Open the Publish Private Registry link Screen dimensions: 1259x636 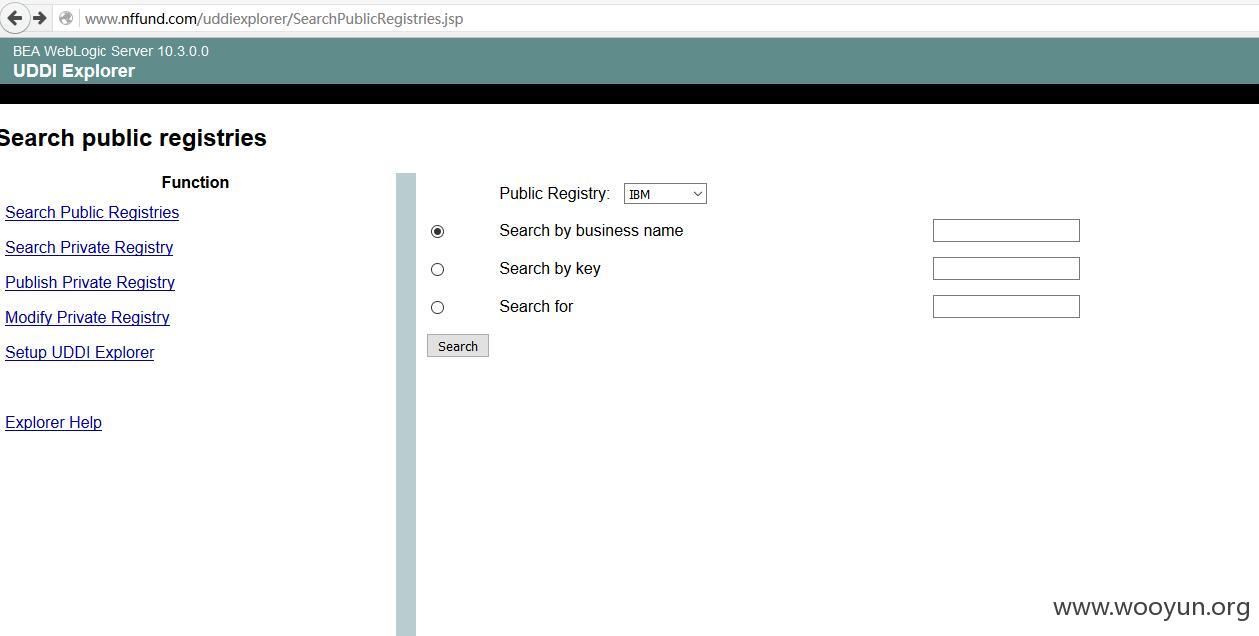click(90, 282)
